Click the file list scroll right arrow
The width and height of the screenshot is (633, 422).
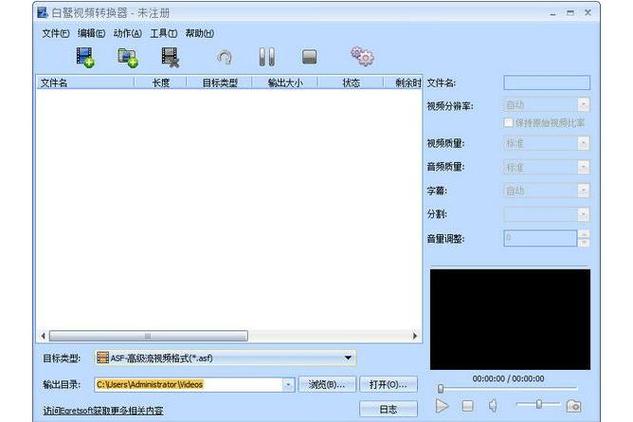(415, 336)
